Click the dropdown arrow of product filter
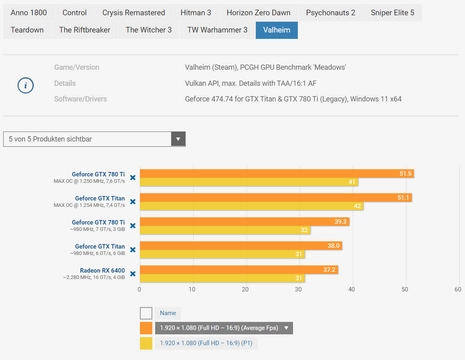This screenshot has height=360, width=465. point(178,139)
